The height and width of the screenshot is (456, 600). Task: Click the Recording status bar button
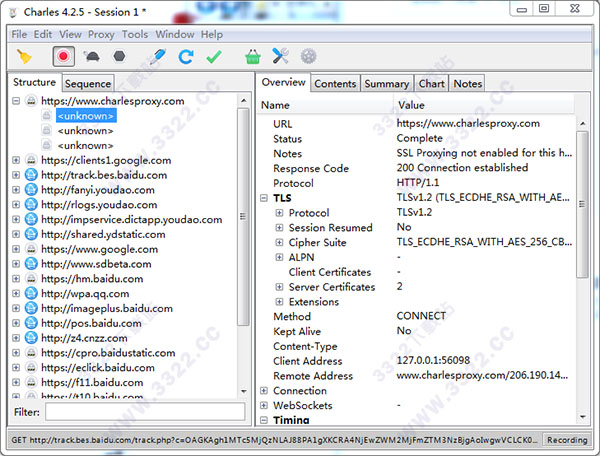click(567, 440)
